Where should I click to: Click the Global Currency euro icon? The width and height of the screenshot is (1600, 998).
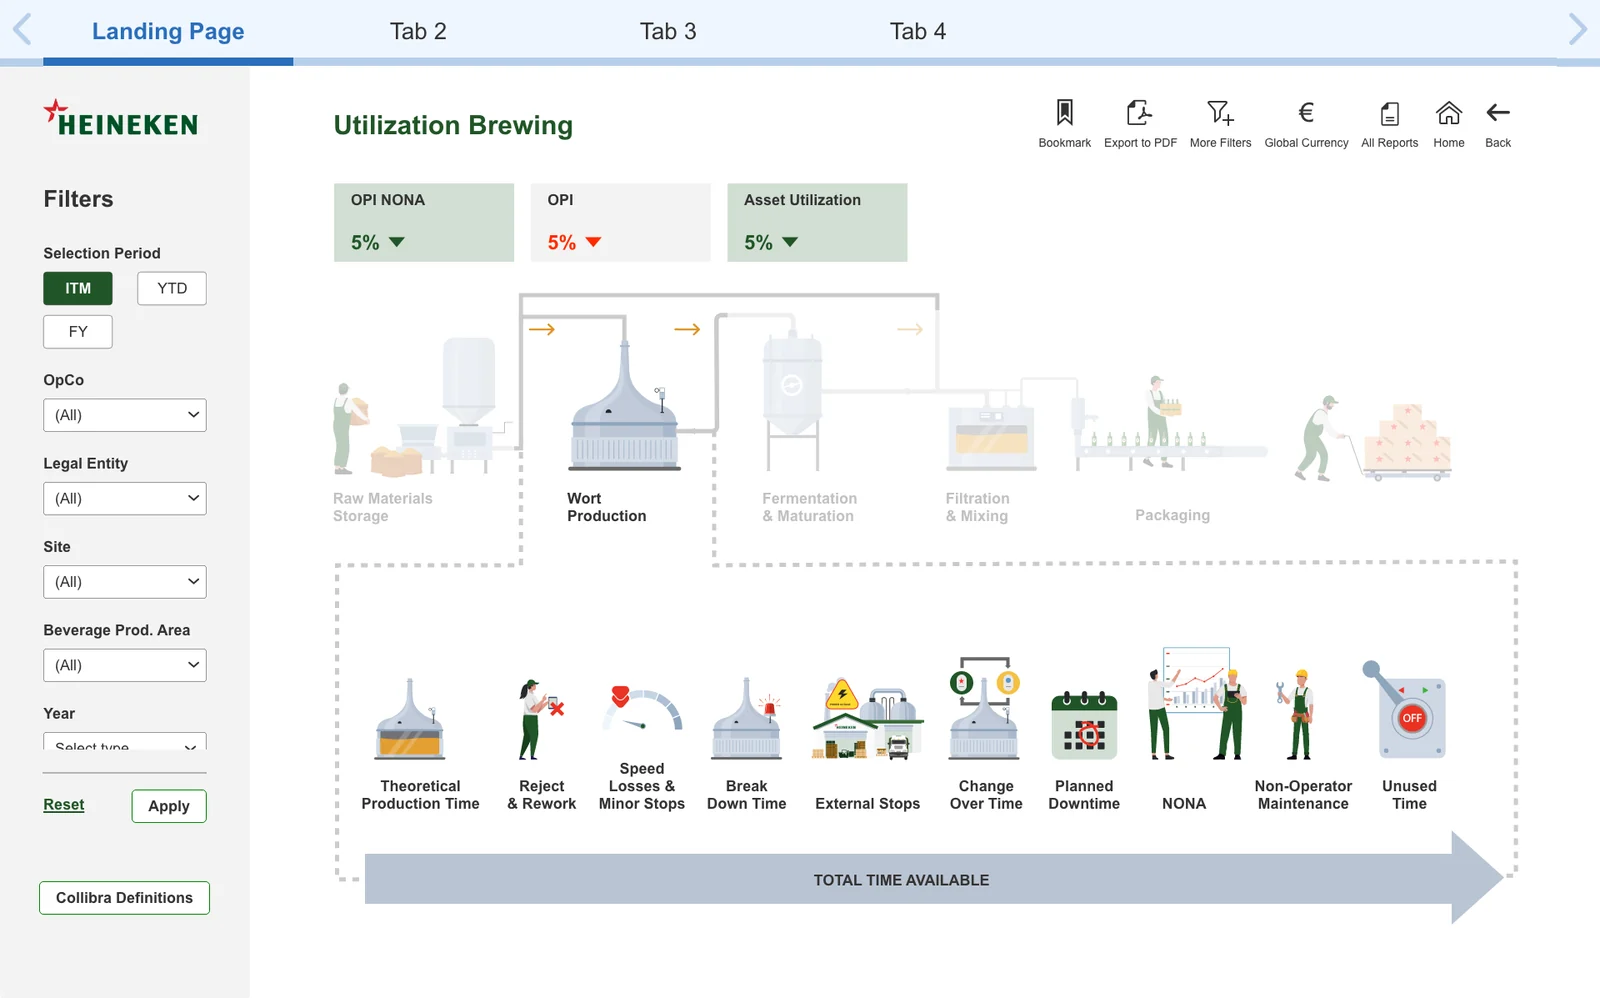tap(1306, 112)
